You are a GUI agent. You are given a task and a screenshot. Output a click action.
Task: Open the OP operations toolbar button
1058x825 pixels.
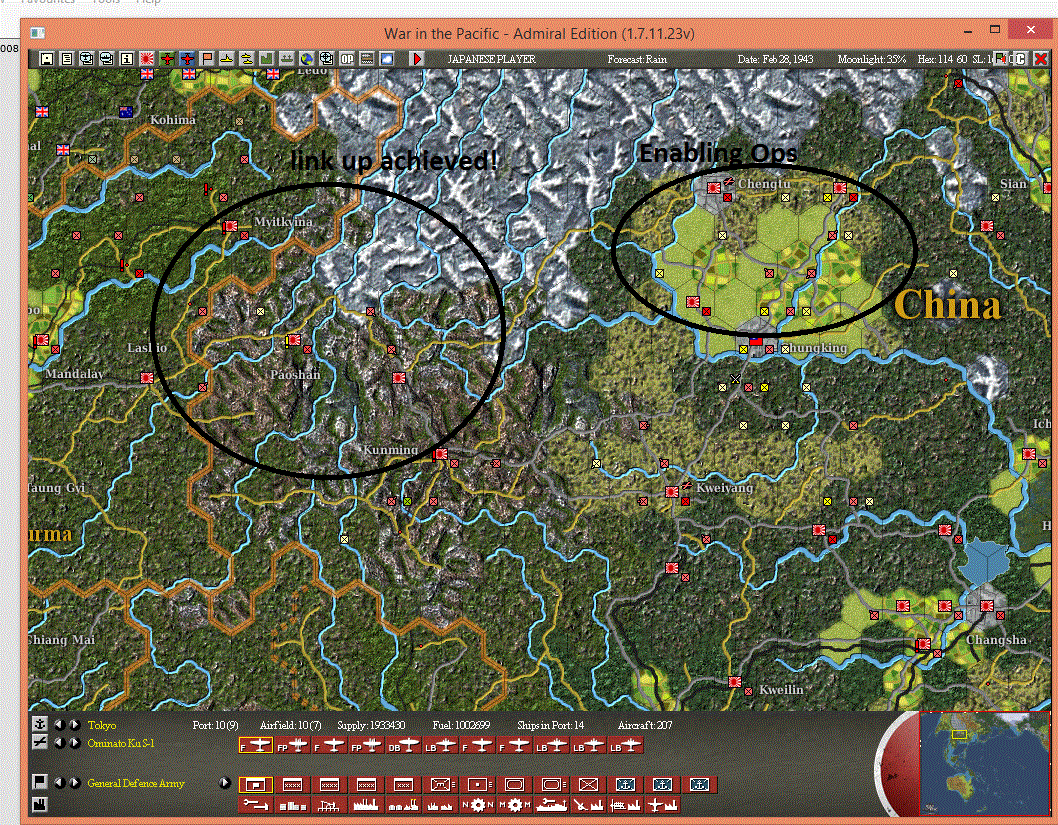tap(347, 59)
